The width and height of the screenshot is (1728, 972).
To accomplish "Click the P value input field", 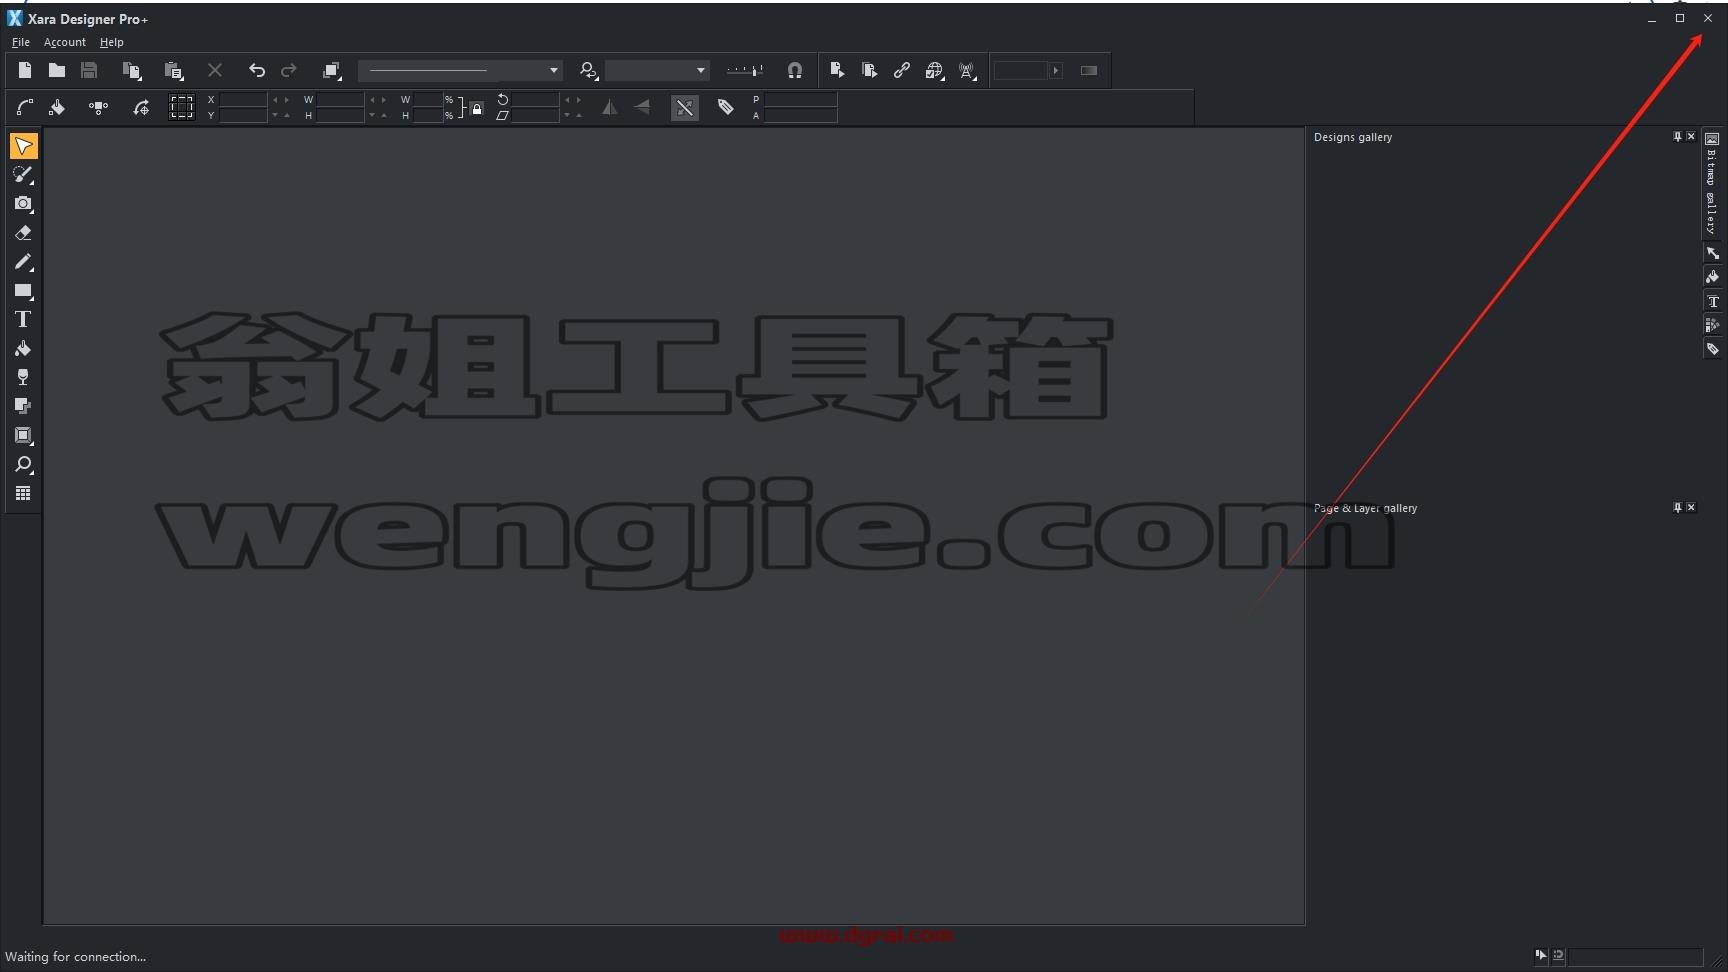I will pos(800,99).
